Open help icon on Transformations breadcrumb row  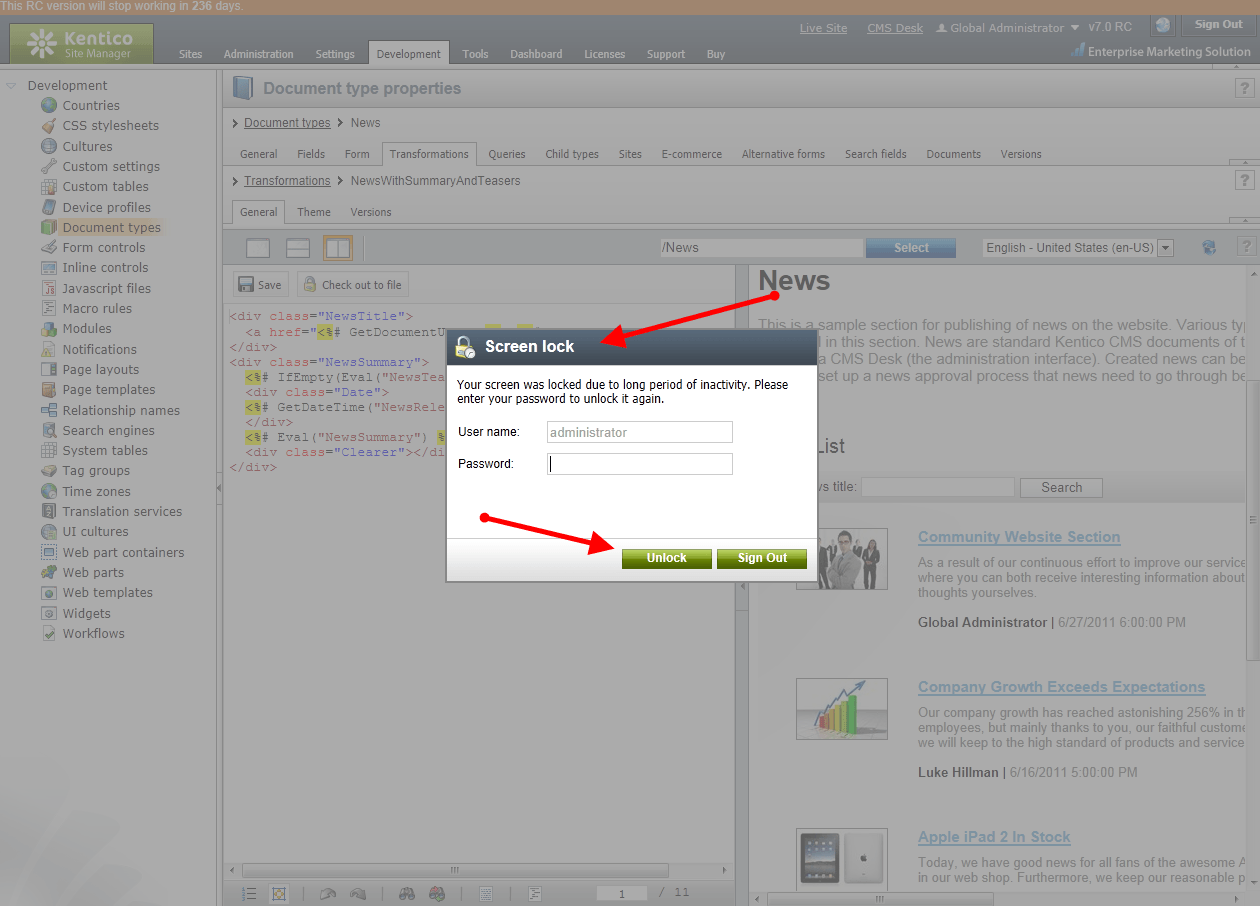[1245, 180]
